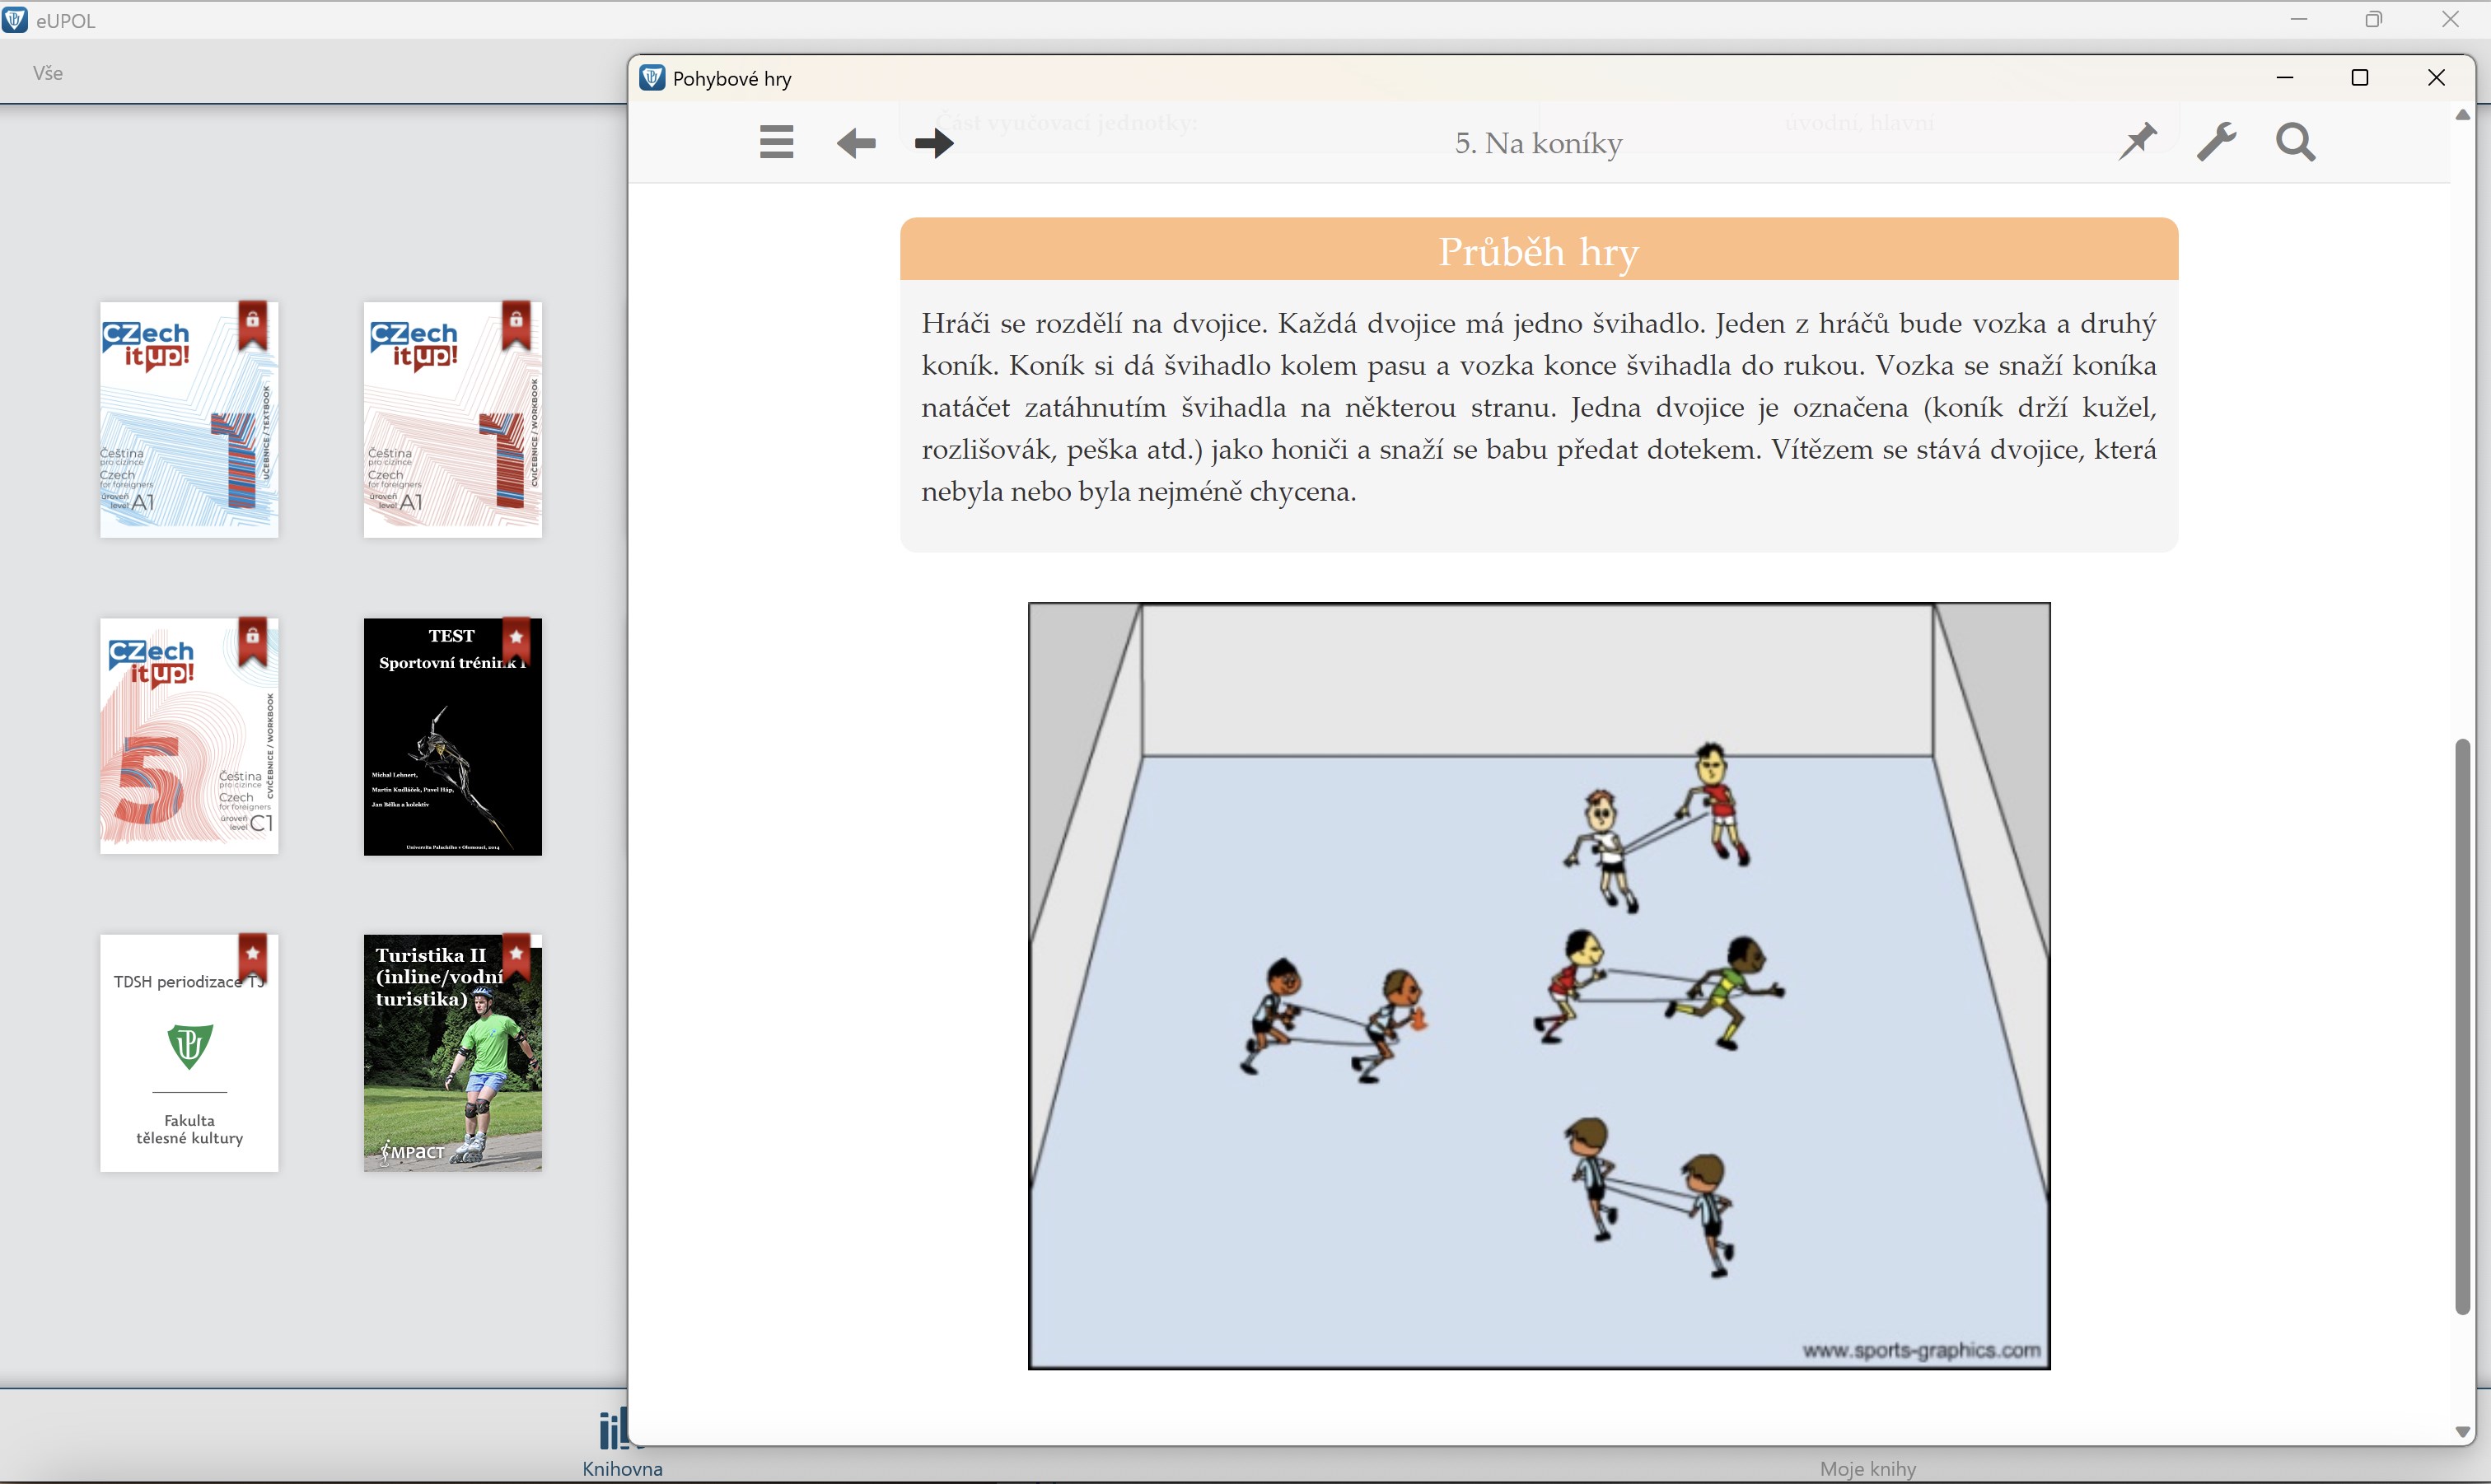Open reader settings via the wrench icon
Image resolution: width=2491 pixels, height=1484 pixels.
2216,142
